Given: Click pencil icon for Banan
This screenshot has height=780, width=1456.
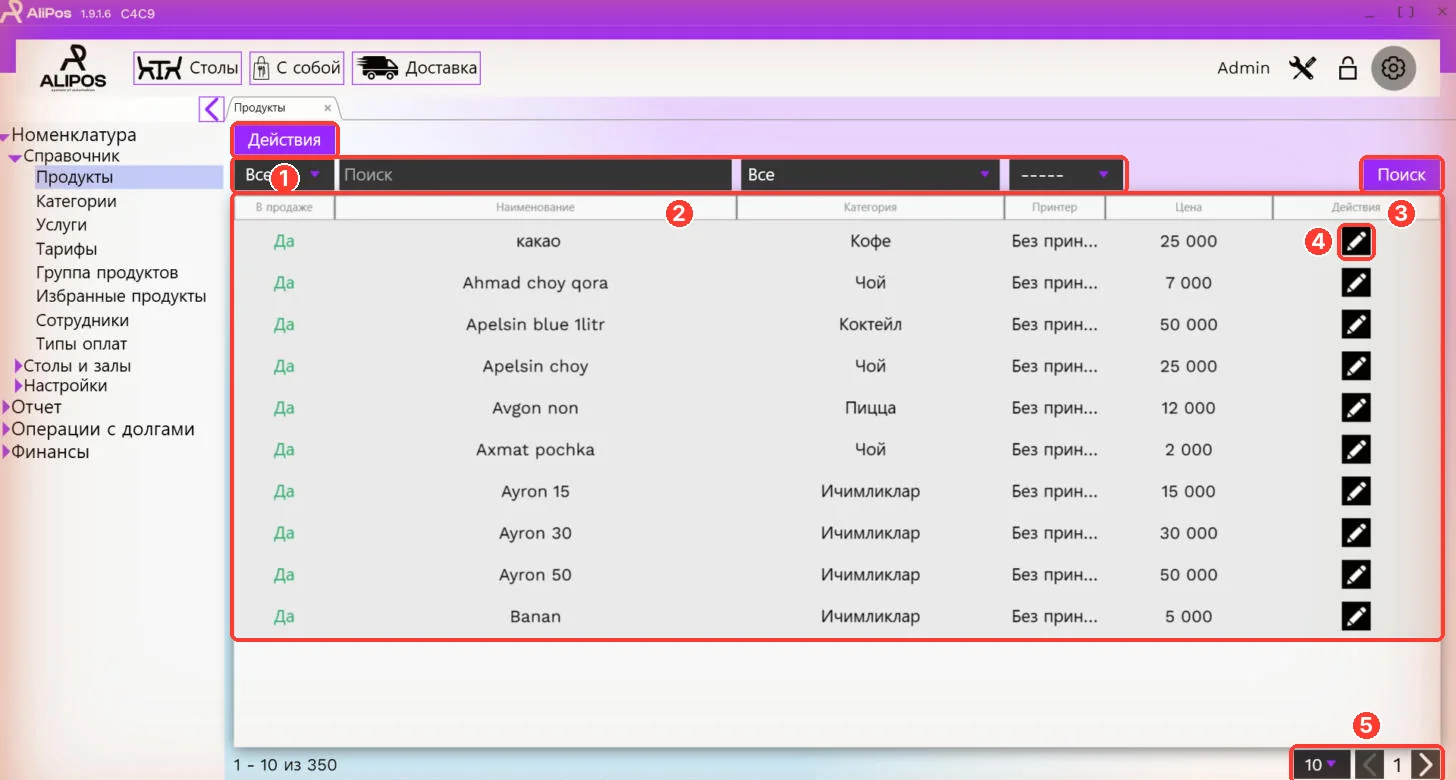Looking at the screenshot, I should [1356, 616].
